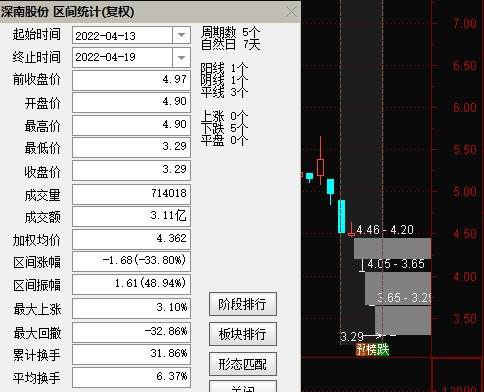This screenshot has height=392, width=484.
Task: Open the 终止时间 date dropdown arrow
Action: pyautogui.click(x=181, y=57)
